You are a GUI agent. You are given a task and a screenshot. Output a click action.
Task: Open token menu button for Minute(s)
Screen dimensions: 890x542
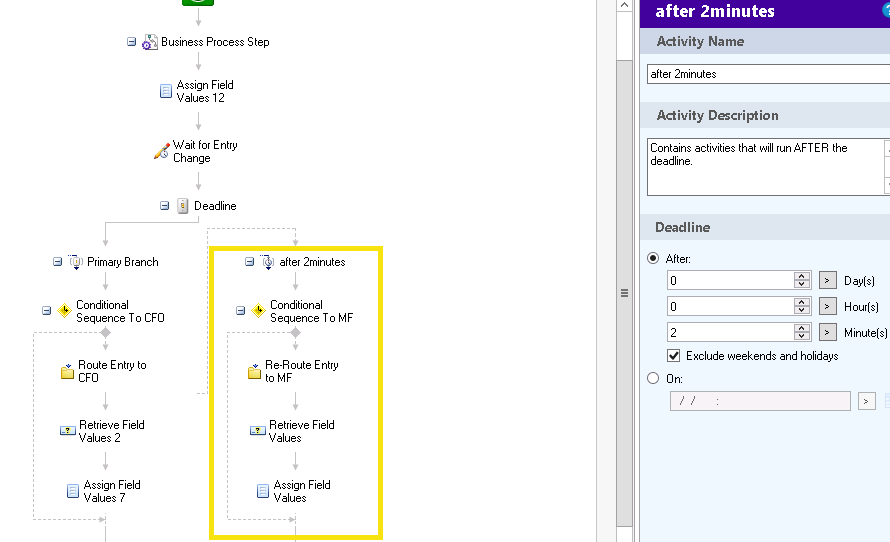click(x=828, y=333)
